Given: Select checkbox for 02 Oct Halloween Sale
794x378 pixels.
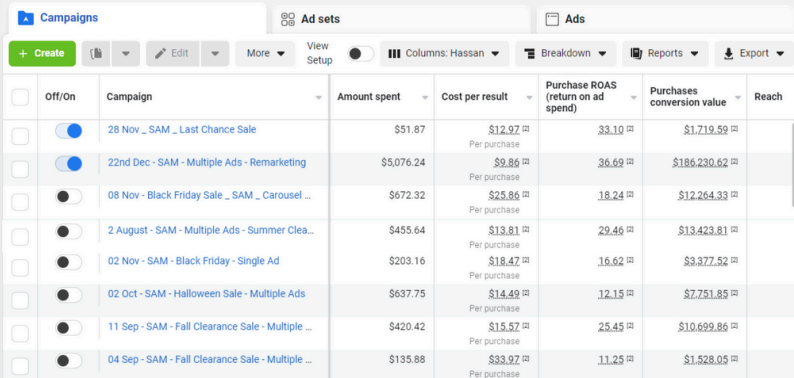Looking at the screenshot, I should coord(20,300).
